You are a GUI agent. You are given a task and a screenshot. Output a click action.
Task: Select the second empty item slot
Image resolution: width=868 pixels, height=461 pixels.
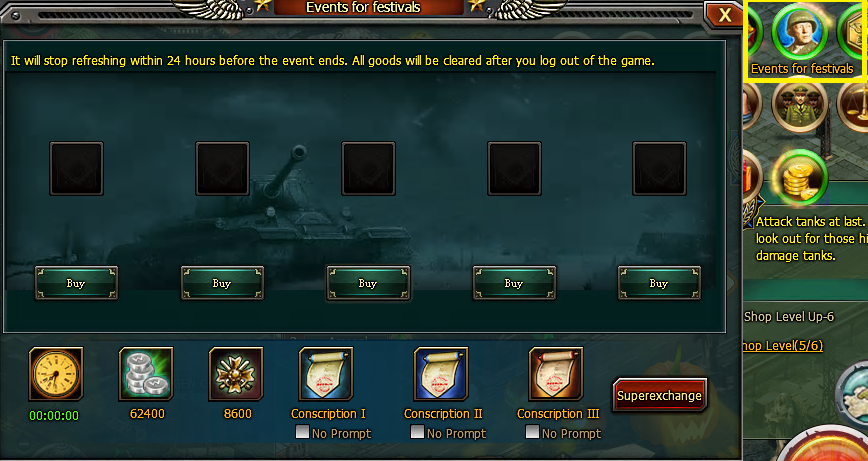(222, 168)
